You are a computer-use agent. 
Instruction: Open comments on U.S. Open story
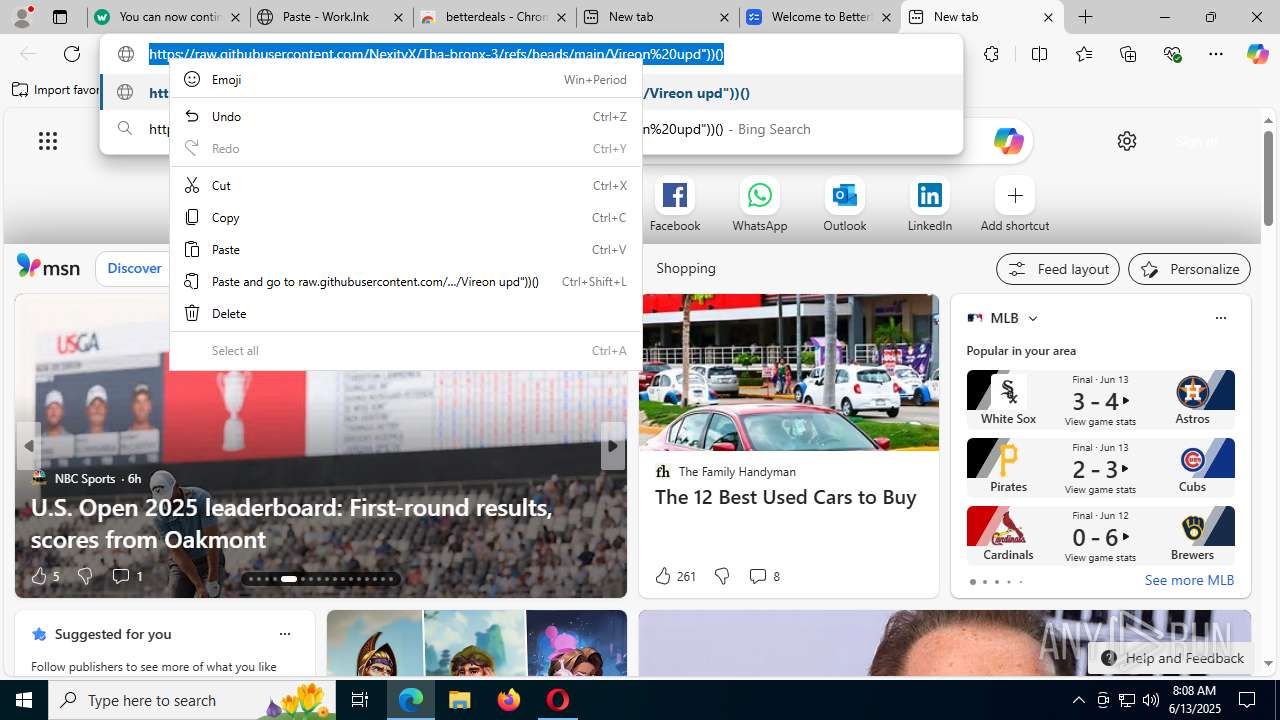[127, 576]
